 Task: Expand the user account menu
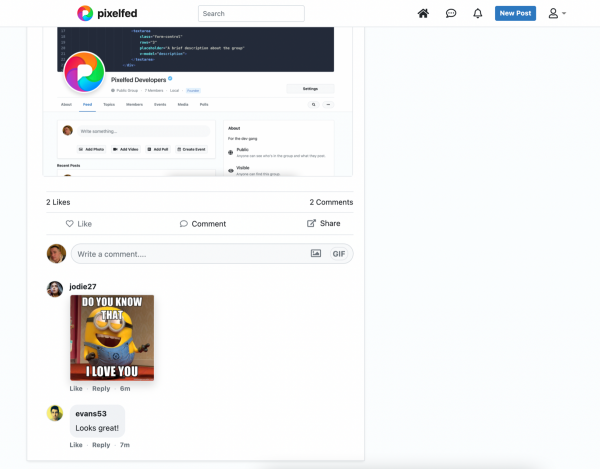point(557,13)
